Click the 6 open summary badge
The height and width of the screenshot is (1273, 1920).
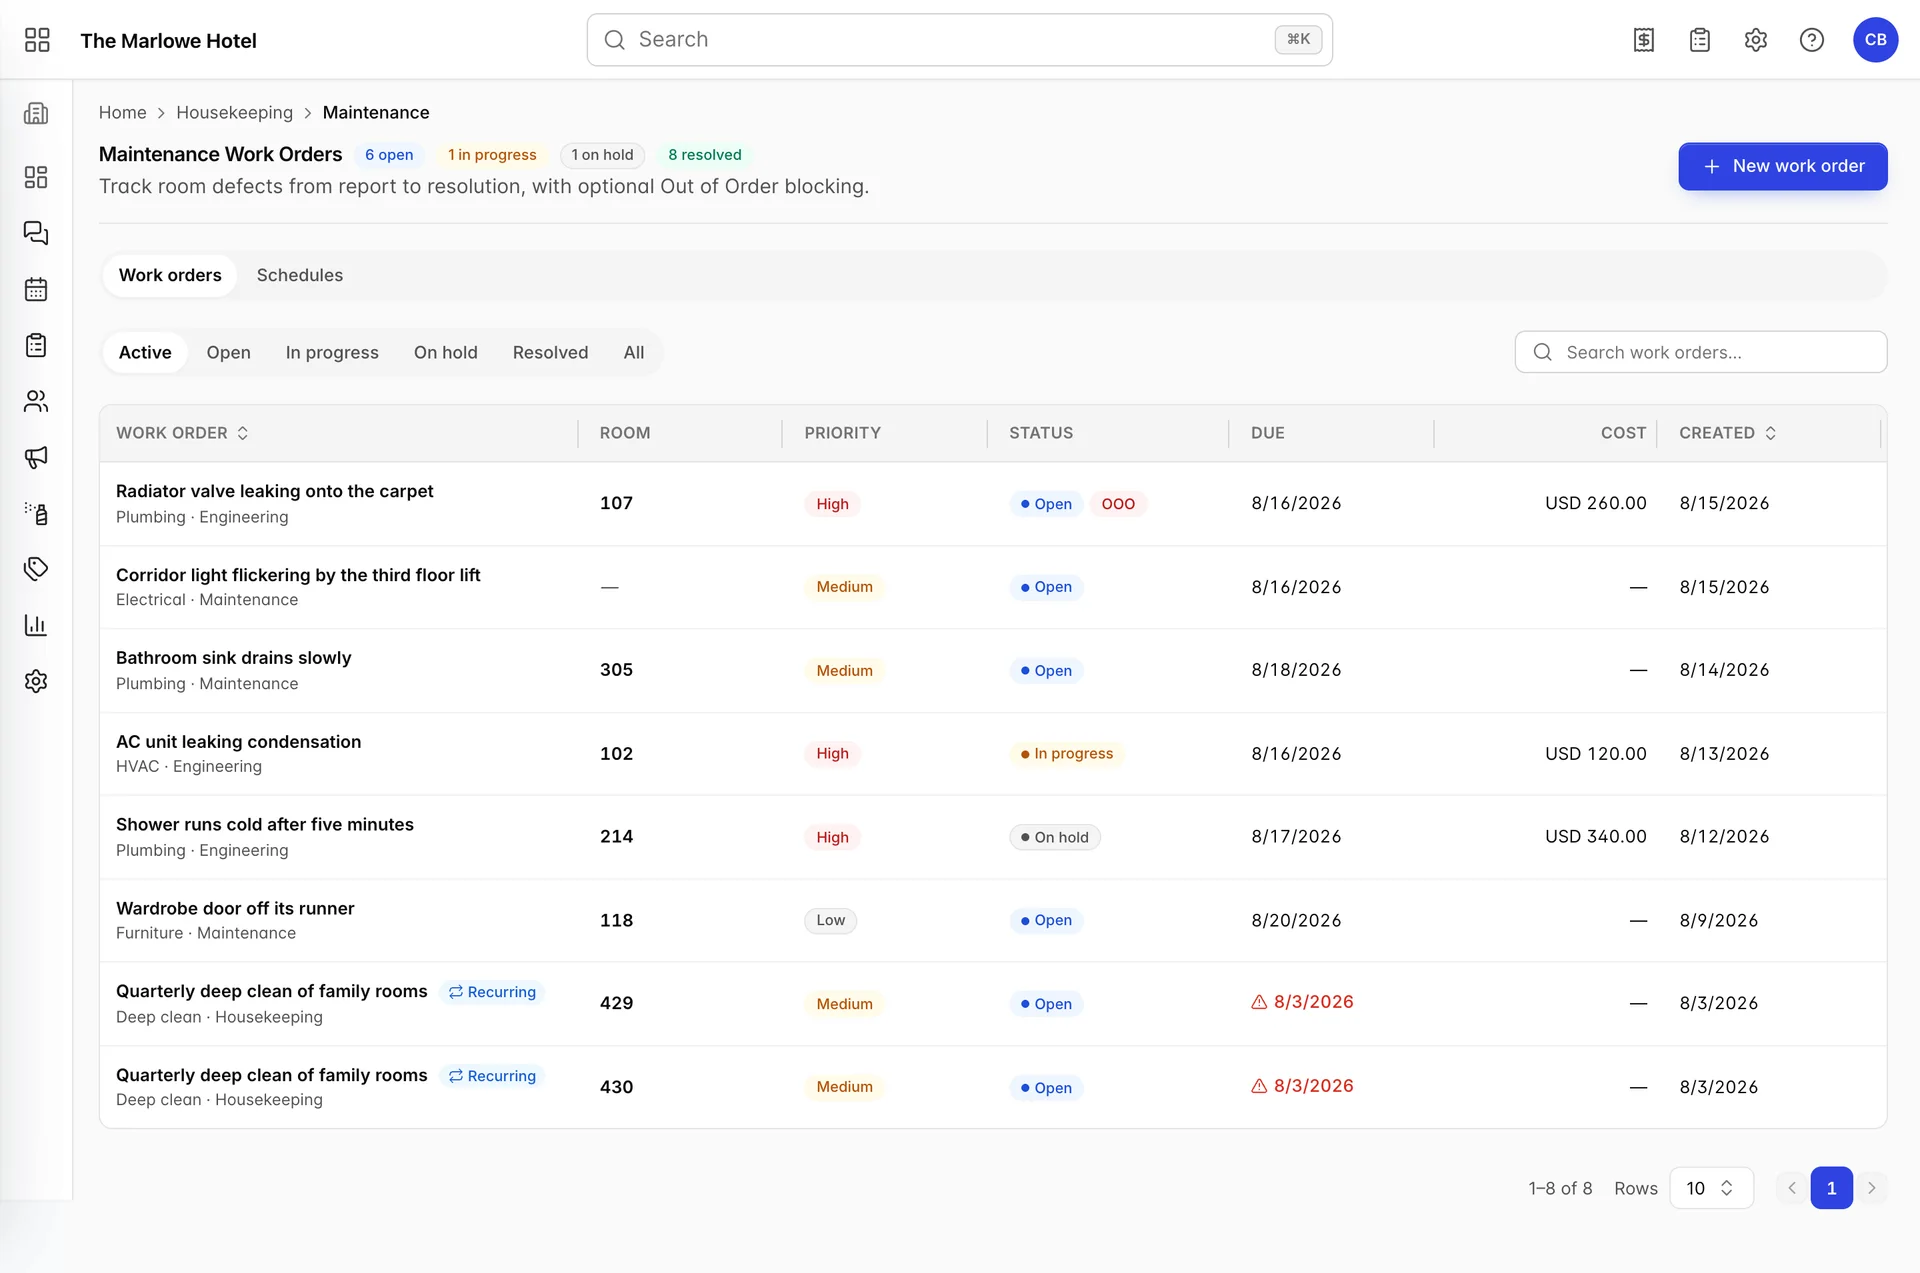coord(389,155)
